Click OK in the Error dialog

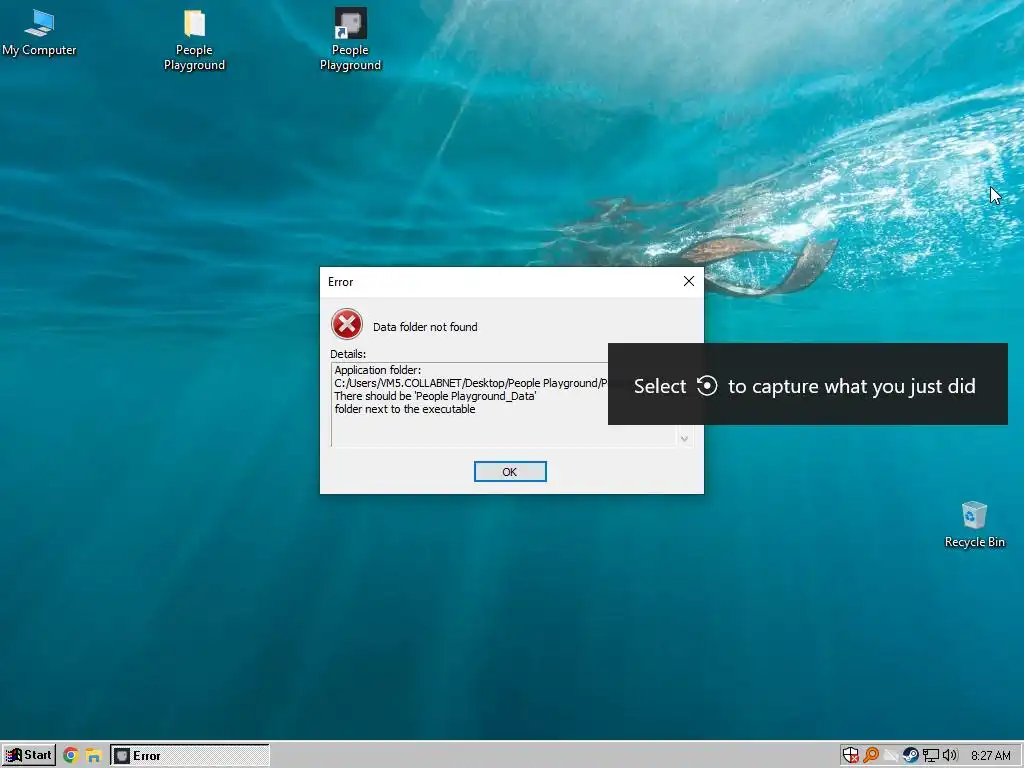coord(510,472)
